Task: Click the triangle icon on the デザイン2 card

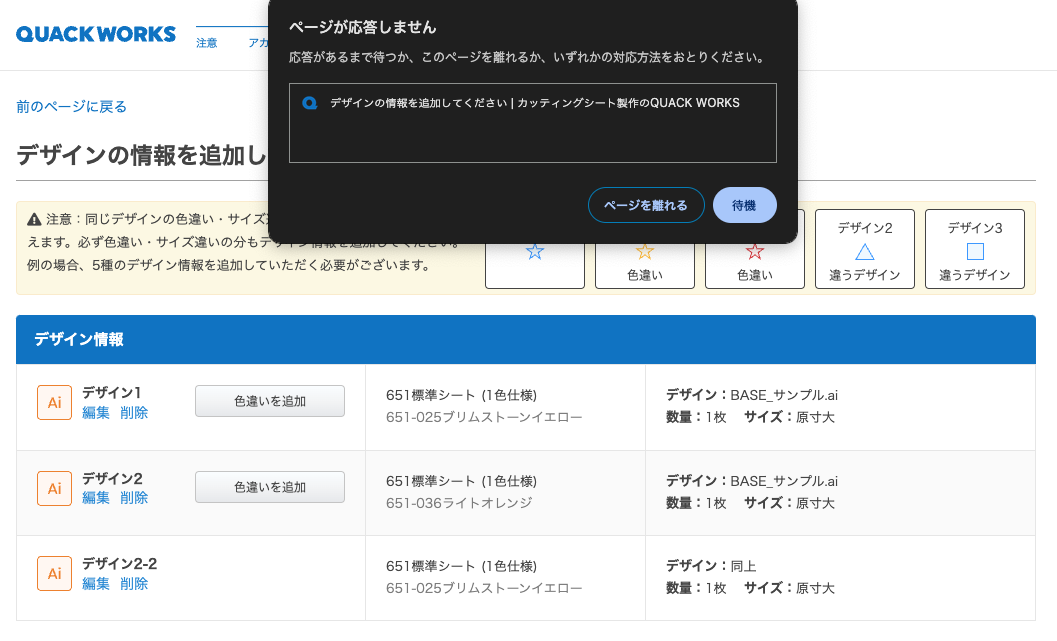Action: pyautogui.click(x=864, y=250)
